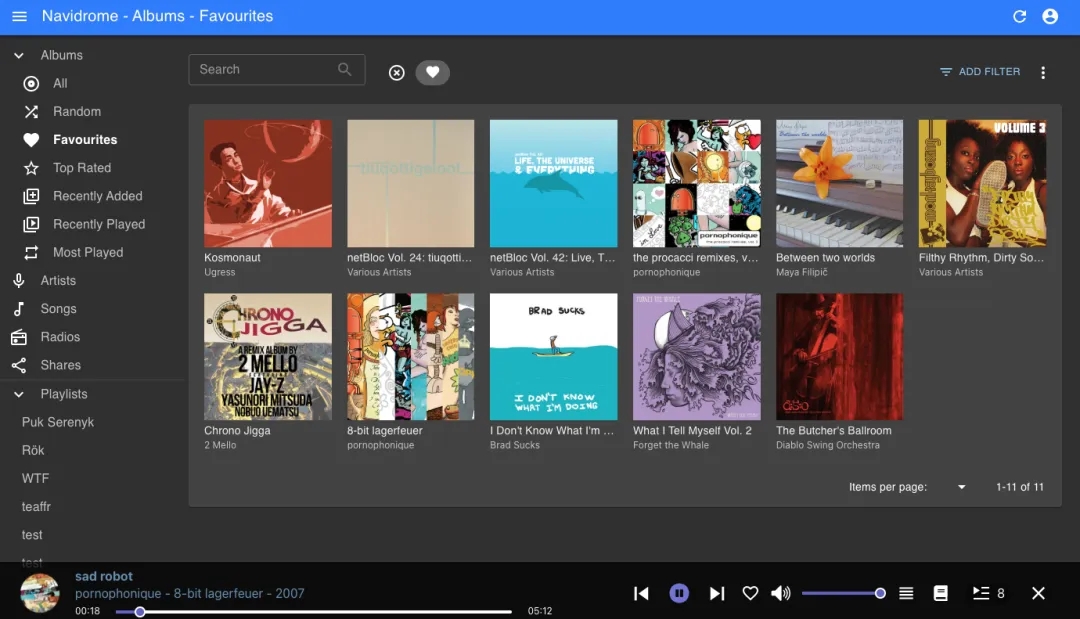Viewport: 1080px width, 619px height.
Task: Close the player bar with the X
Action: pyautogui.click(x=1038, y=593)
